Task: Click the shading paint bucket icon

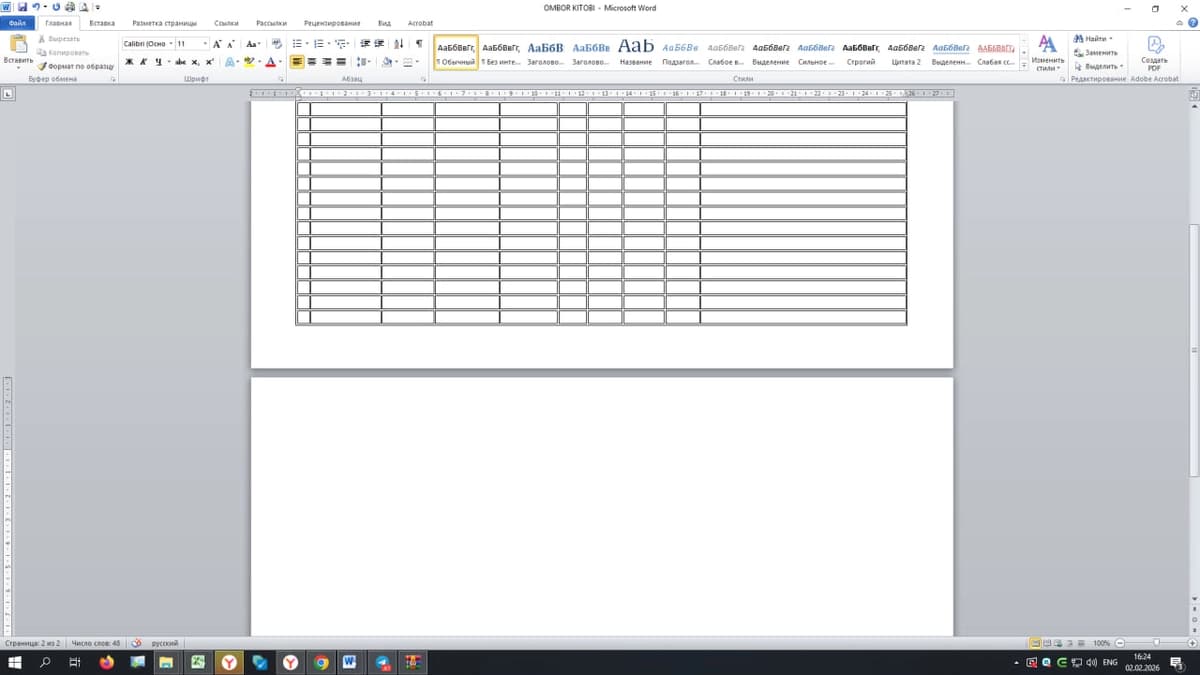Action: (386, 62)
